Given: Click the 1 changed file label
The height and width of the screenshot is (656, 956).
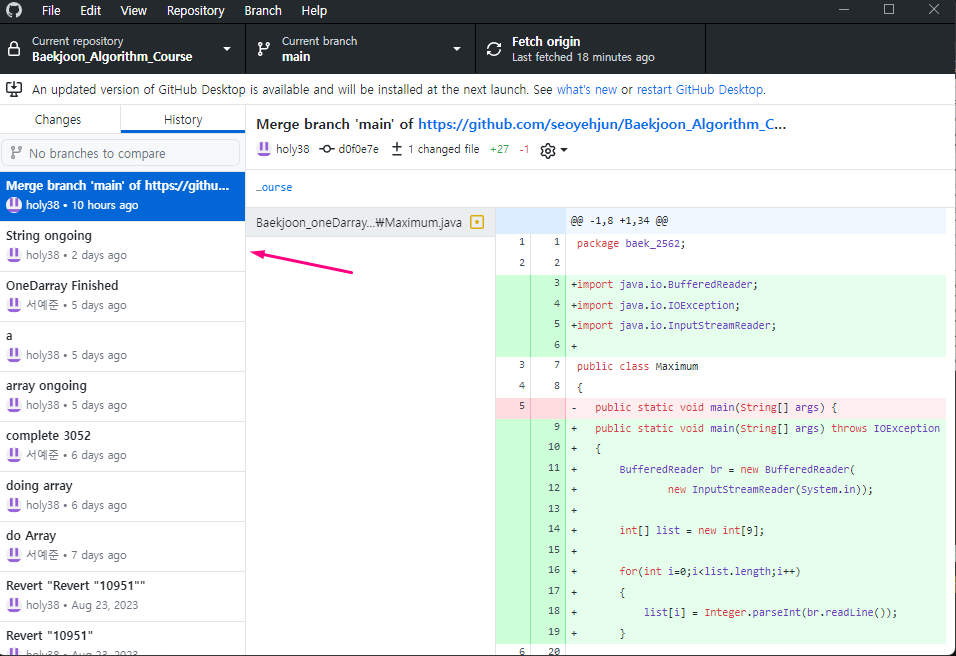Looking at the screenshot, I should pos(443,149).
